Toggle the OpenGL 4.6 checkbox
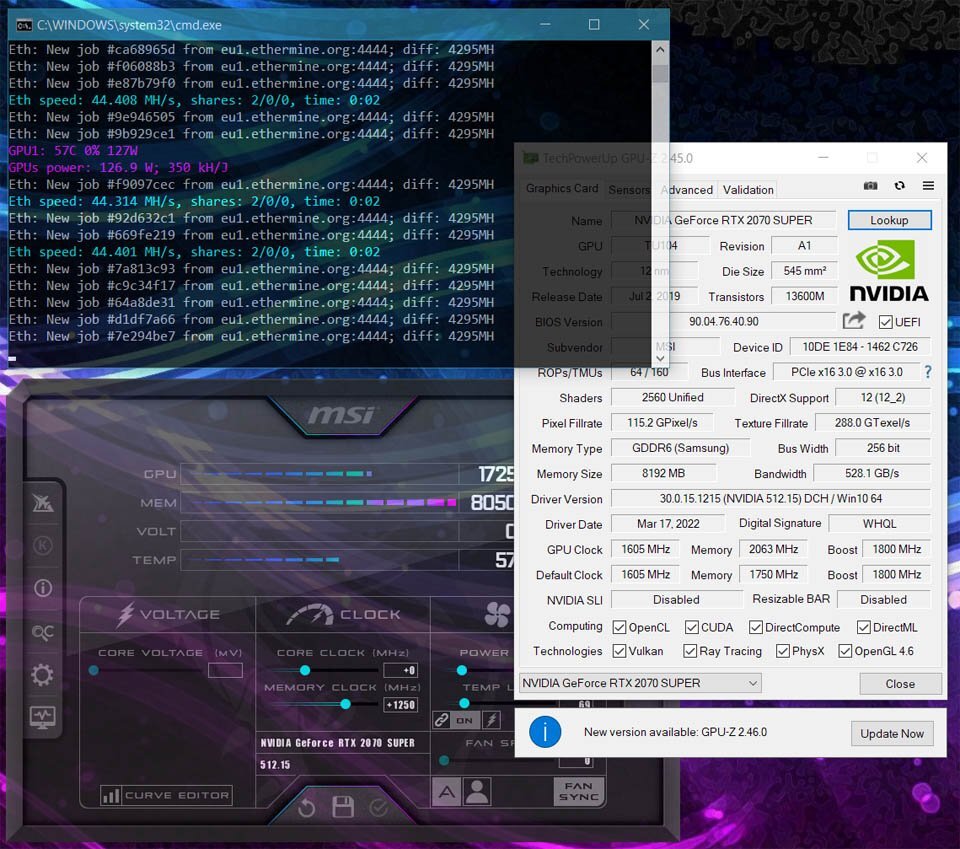 pyautogui.click(x=845, y=651)
